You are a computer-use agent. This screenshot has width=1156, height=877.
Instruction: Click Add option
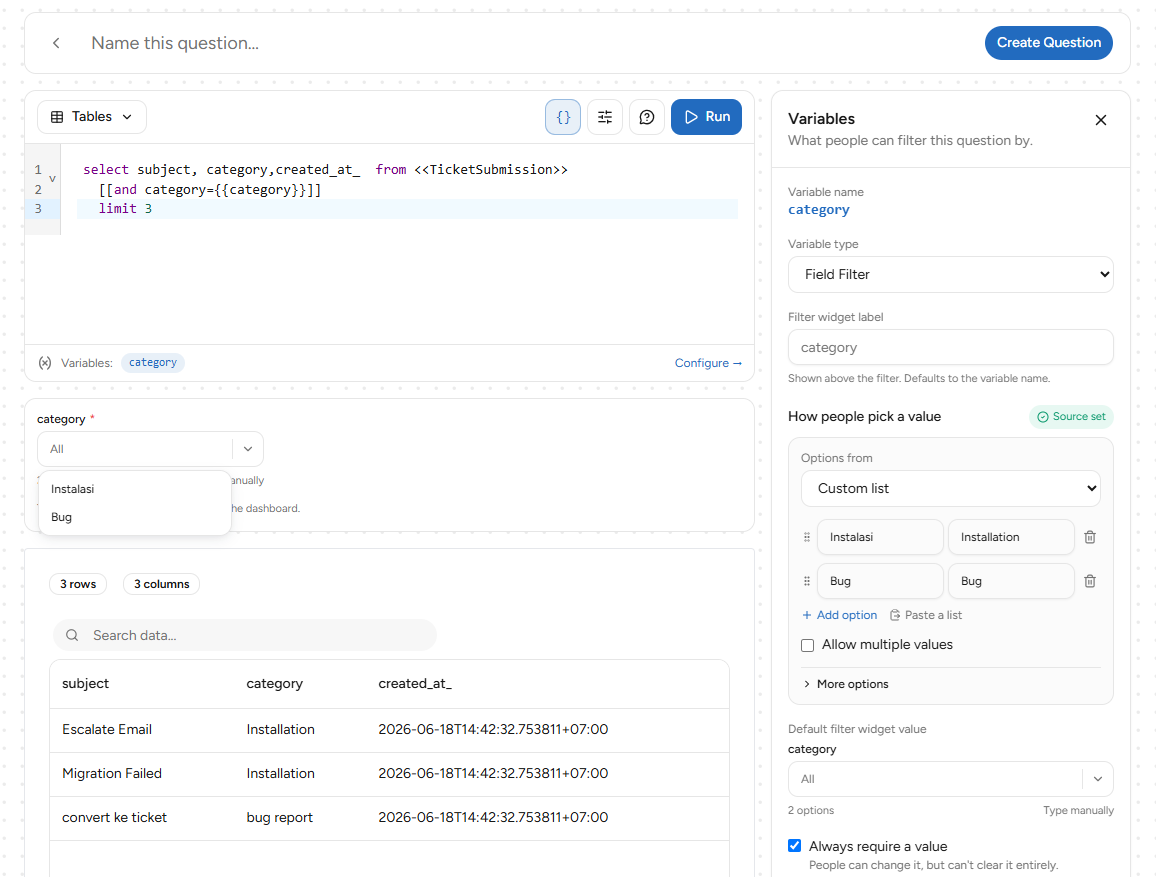coord(840,615)
